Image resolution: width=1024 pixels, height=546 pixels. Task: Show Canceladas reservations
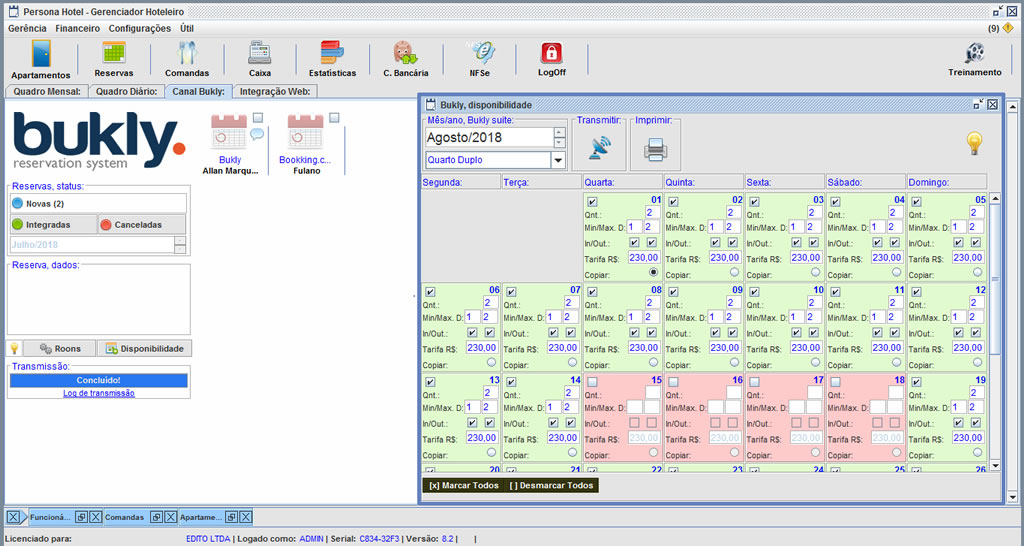pos(142,225)
